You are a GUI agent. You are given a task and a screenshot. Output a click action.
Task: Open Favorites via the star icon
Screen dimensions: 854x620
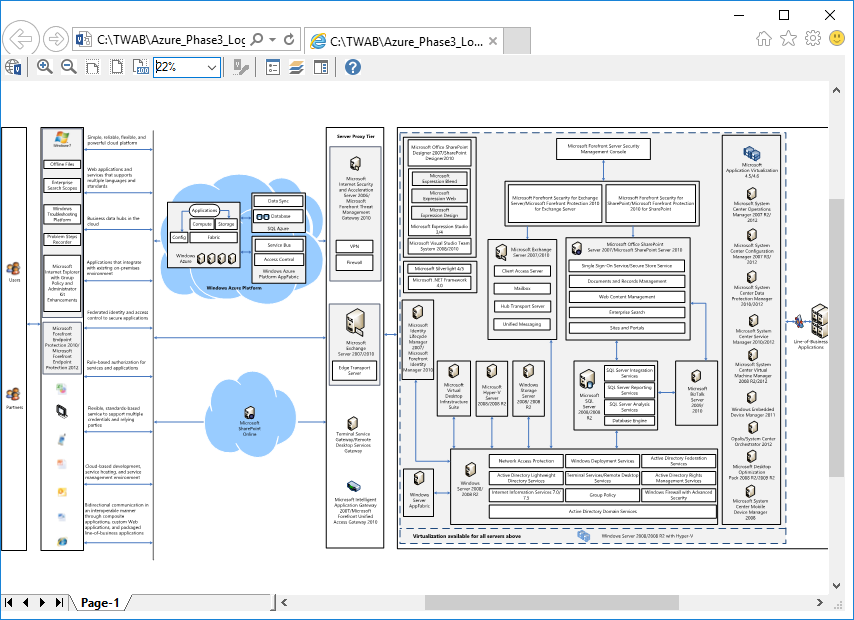(x=788, y=39)
